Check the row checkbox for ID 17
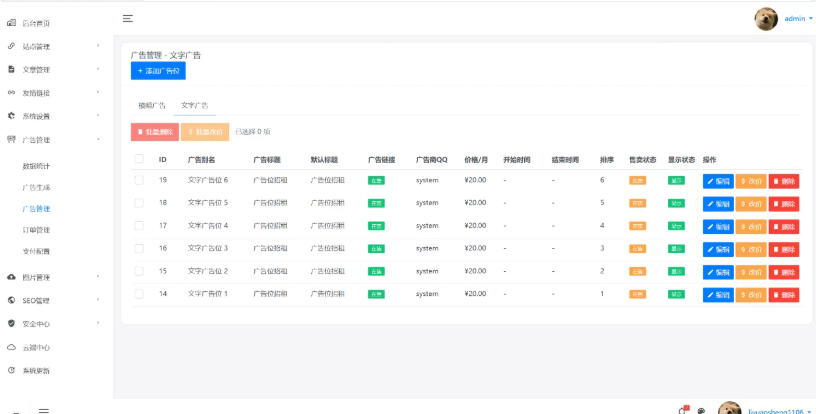Viewport: 816px width, 414px height. [139, 226]
